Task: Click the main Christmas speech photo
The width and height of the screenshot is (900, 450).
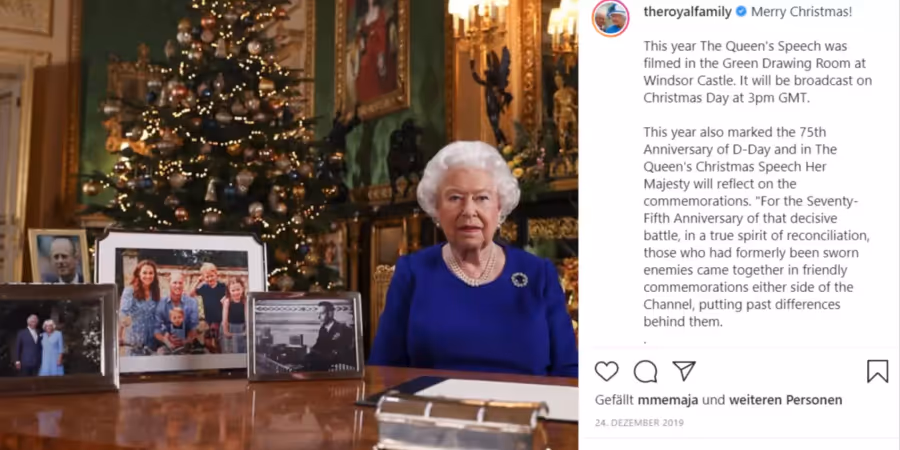Action: point(289,225)
